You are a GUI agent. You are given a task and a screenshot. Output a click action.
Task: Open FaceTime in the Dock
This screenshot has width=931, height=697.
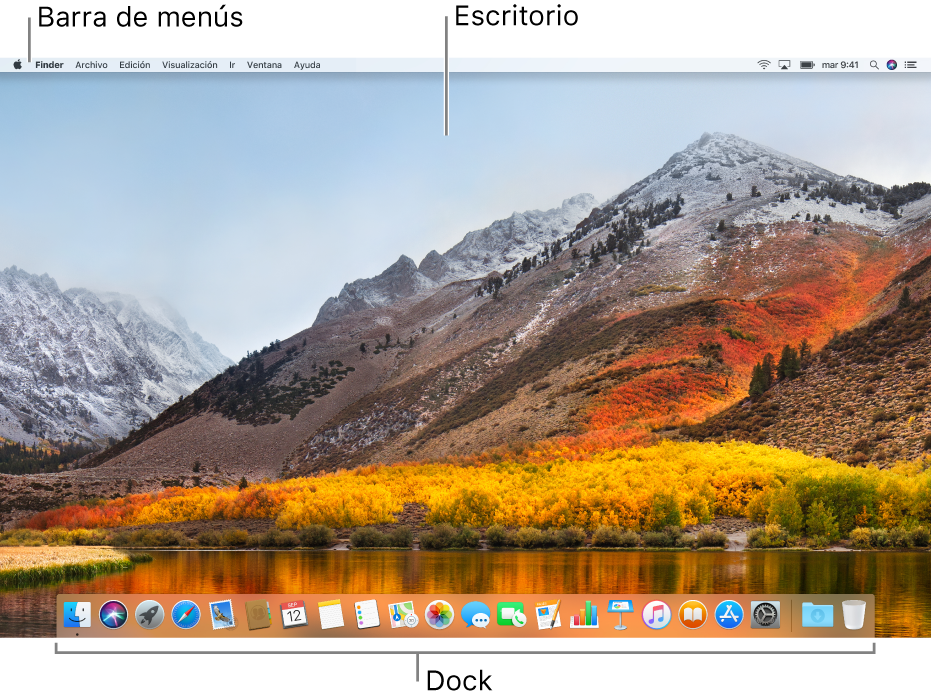point(511,615)
